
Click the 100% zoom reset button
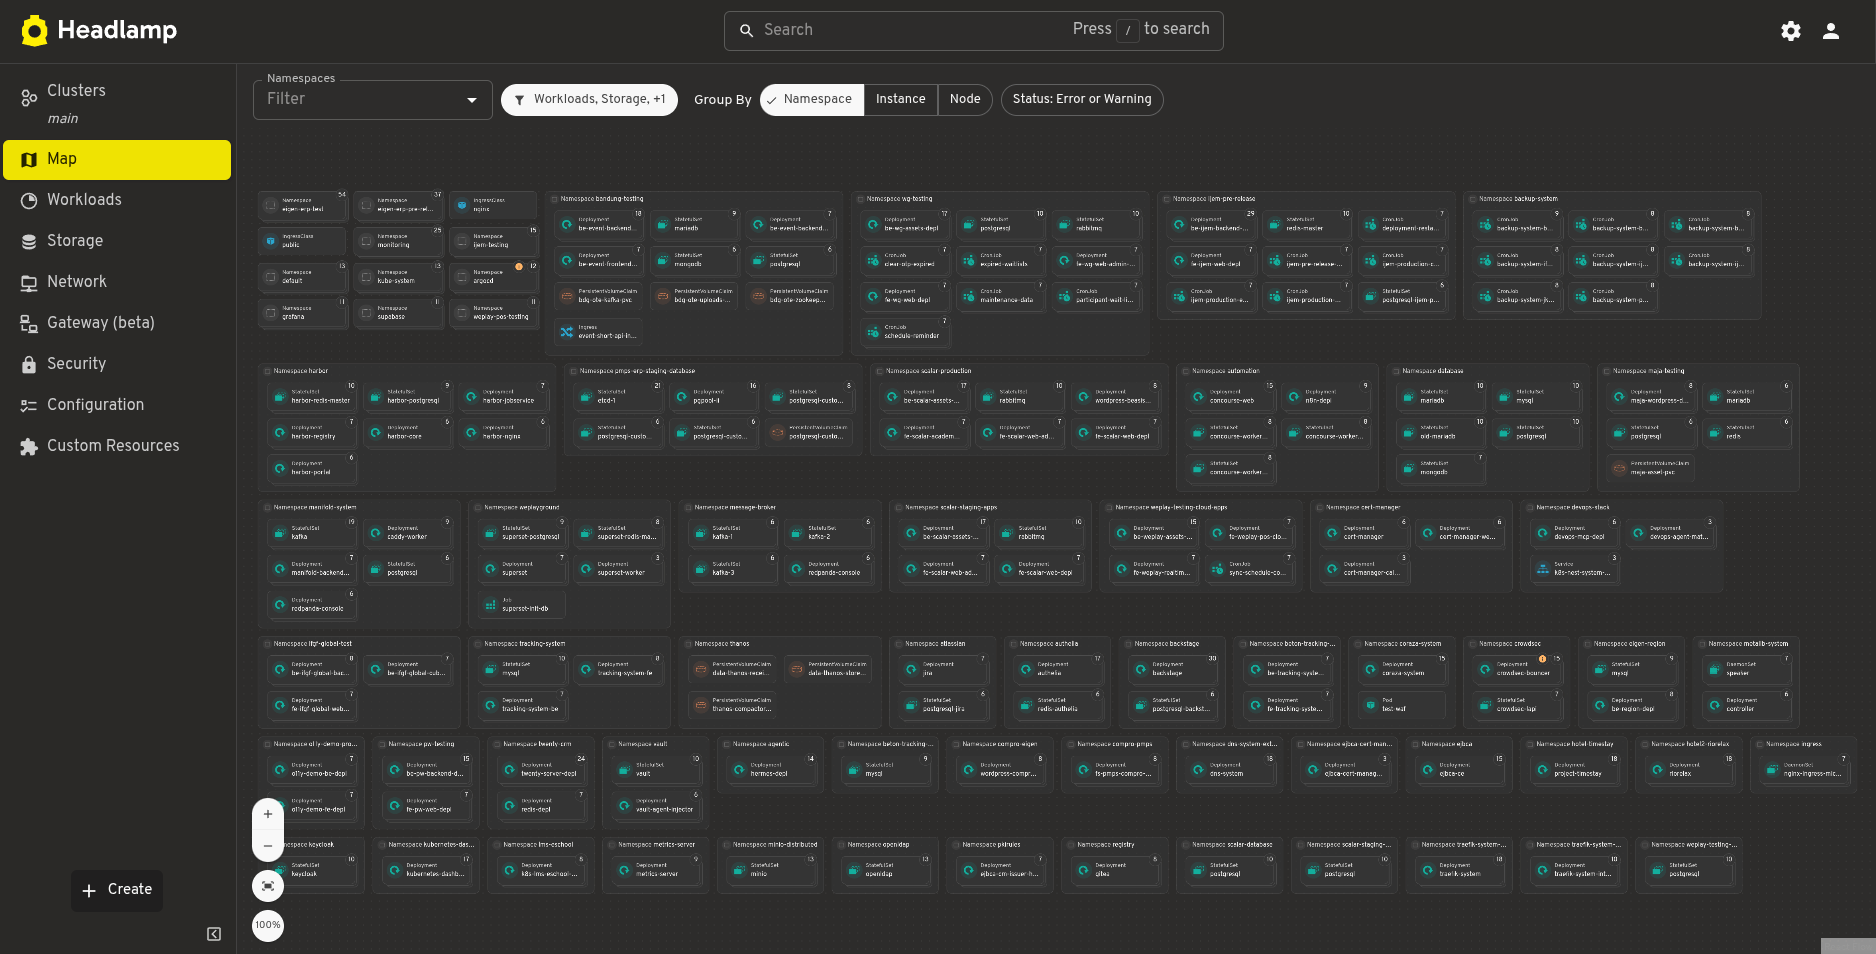point(268,926)
